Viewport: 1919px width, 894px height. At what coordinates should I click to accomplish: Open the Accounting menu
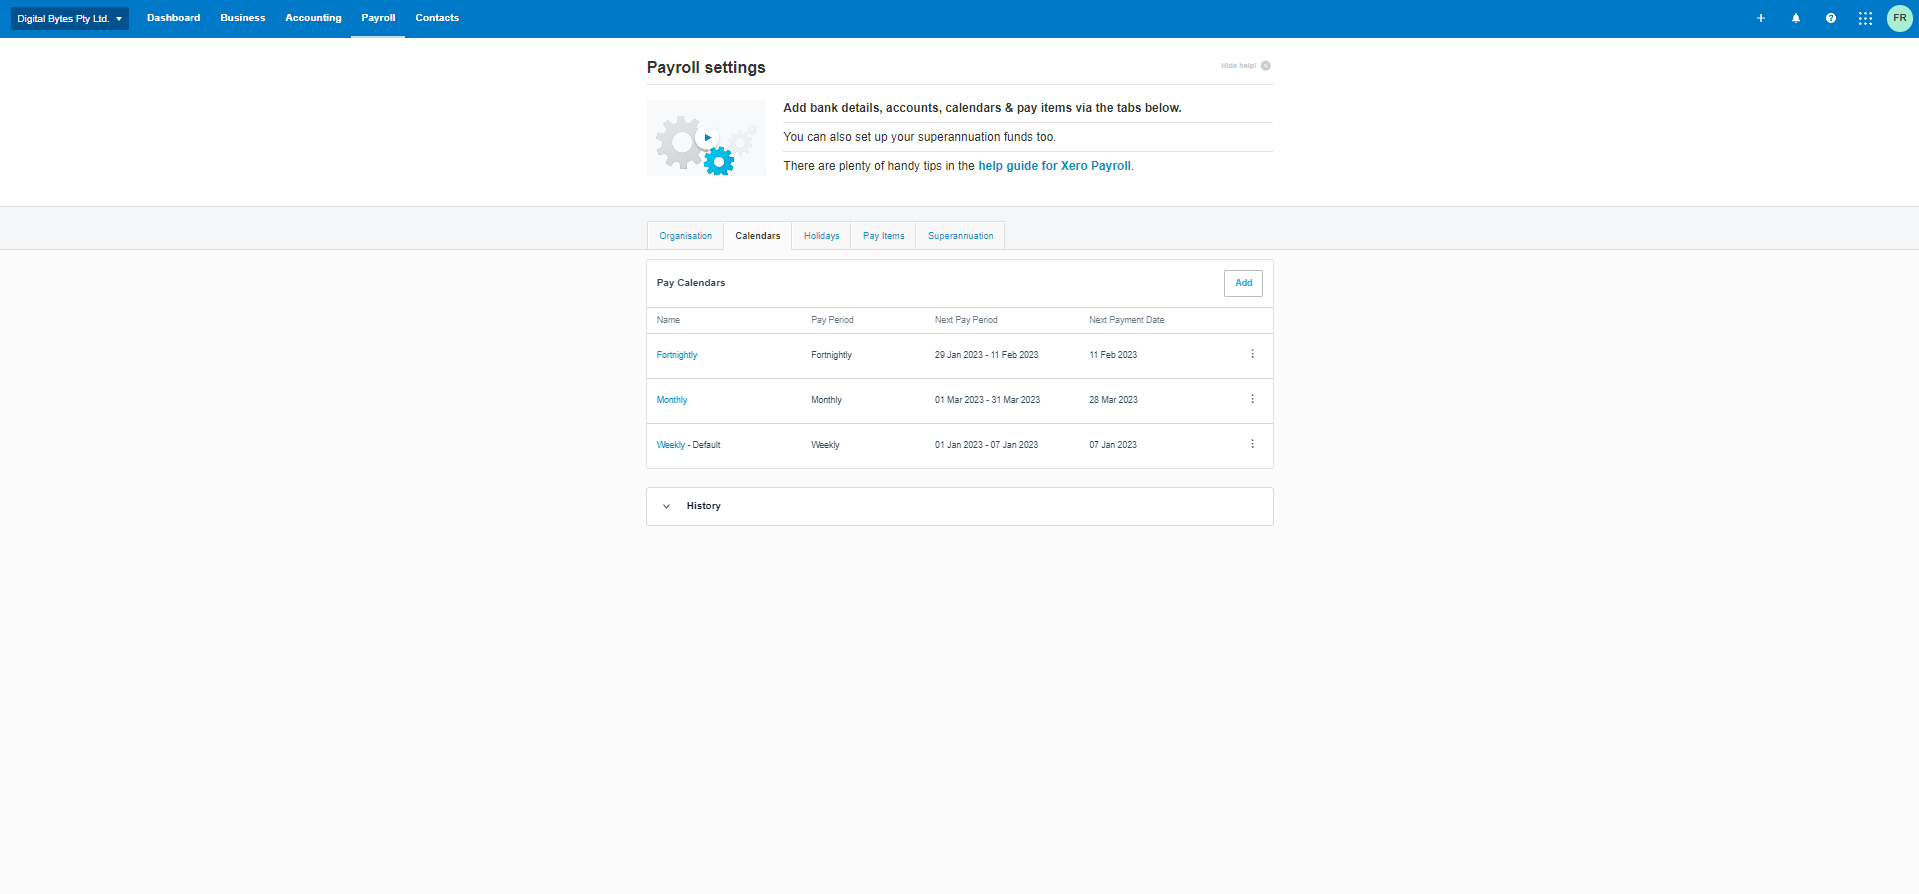tap(313, 18)
